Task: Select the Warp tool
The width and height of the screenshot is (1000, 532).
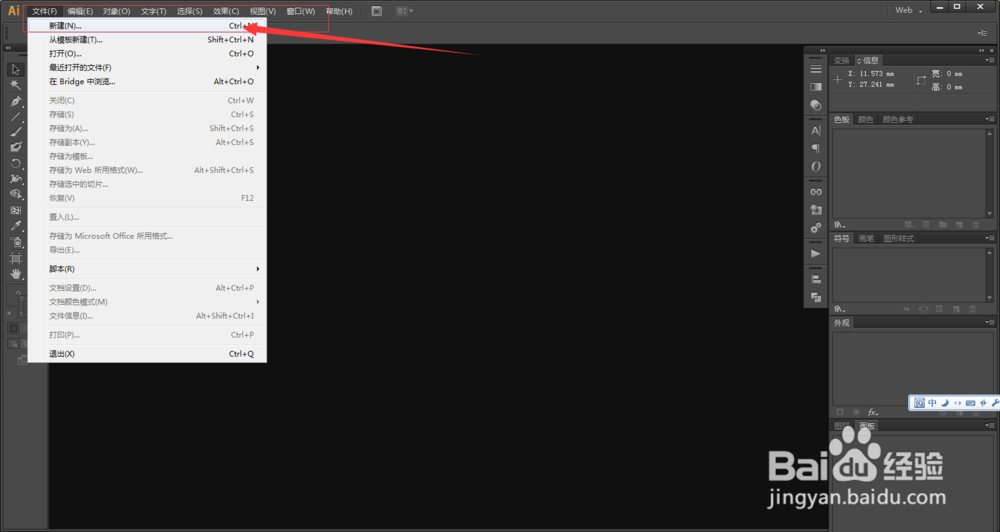Action: 15,179
